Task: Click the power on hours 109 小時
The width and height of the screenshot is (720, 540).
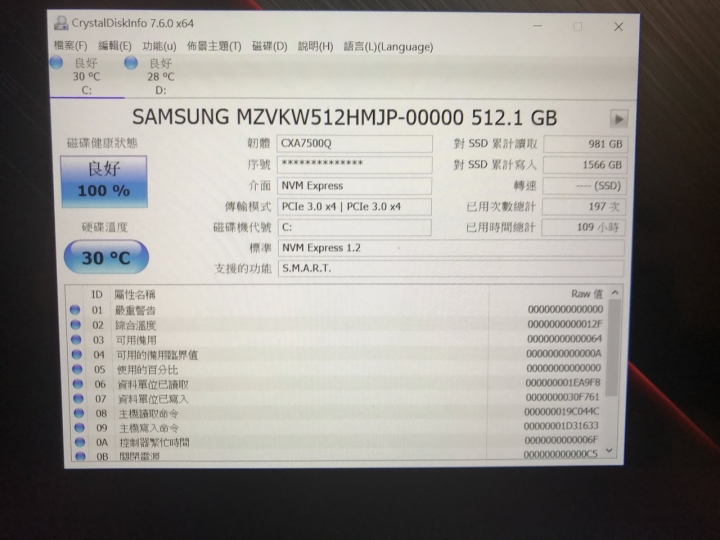Action: point(584,227)
